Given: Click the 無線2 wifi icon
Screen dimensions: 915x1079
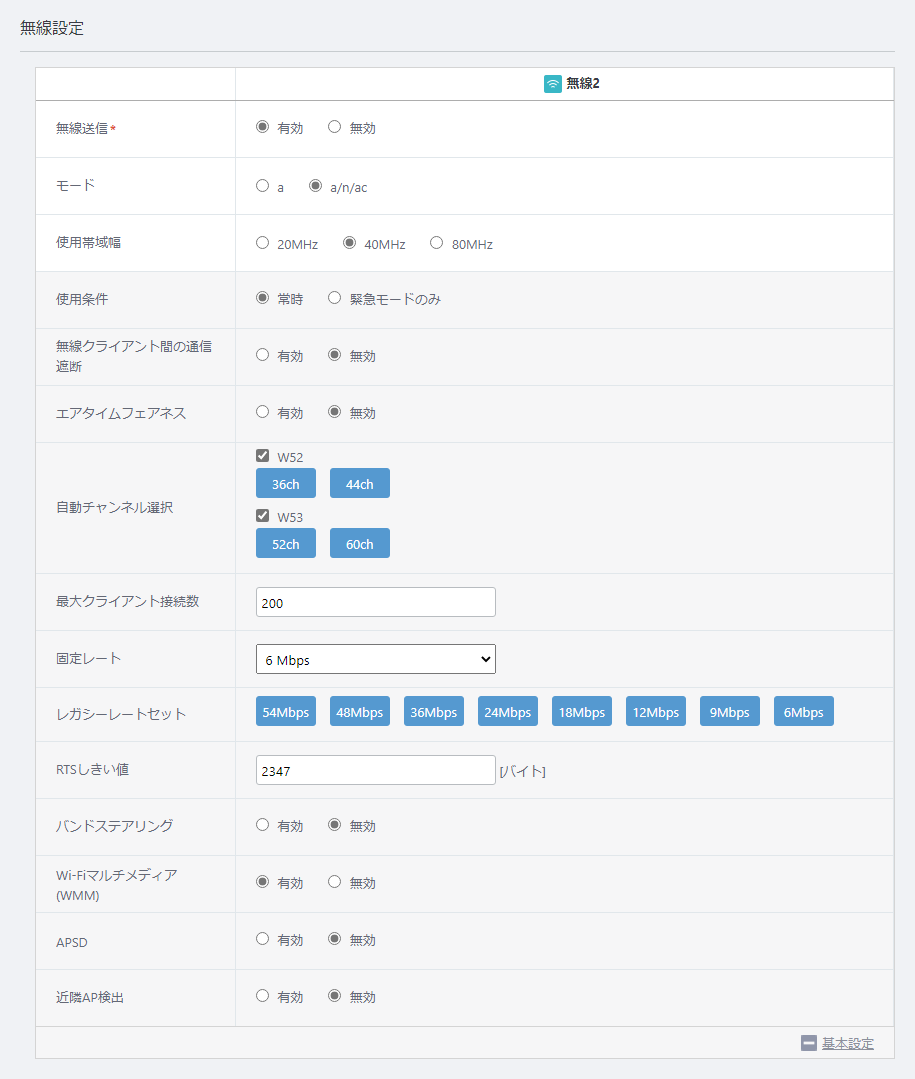Looking at the screenshot, I should (552, 84).
